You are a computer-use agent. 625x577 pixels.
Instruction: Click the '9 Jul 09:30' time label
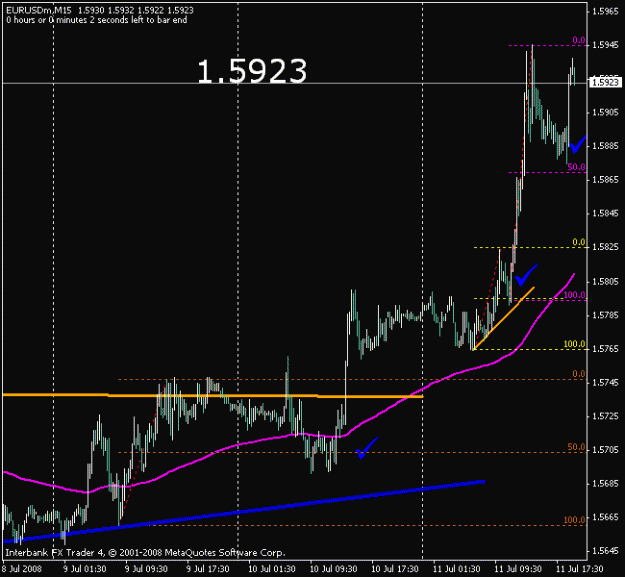[x=146, y=569]
